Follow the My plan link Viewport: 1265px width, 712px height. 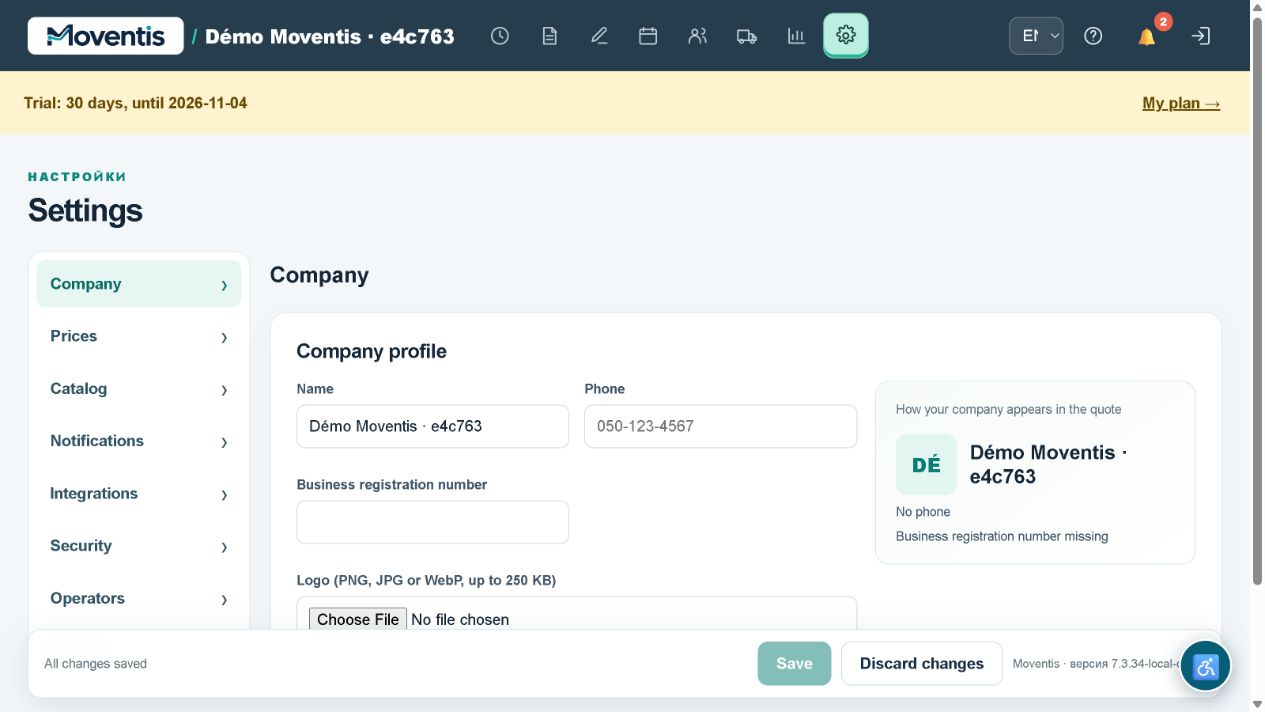tap(1181, 103)
